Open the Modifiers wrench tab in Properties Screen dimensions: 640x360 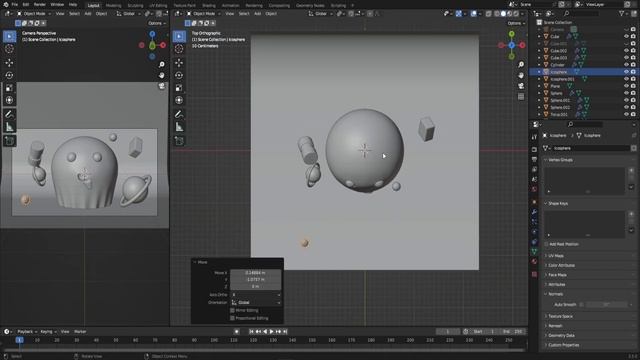pyautogui.click(x=534, y=212)
